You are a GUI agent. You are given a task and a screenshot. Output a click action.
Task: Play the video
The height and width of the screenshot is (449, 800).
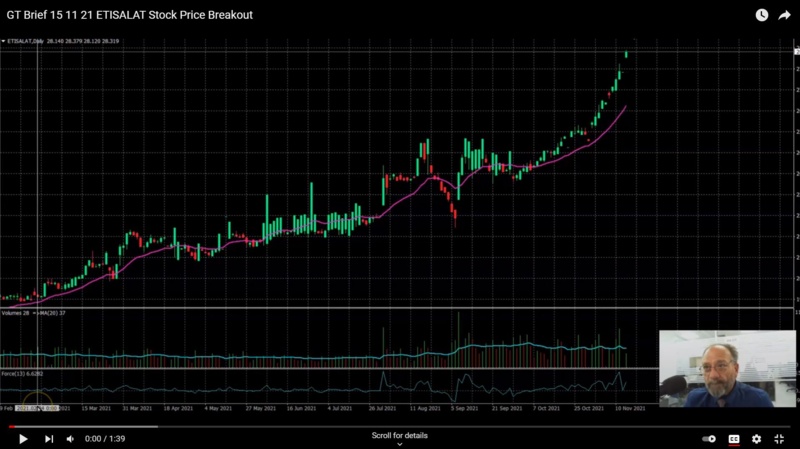click(23, 439)
